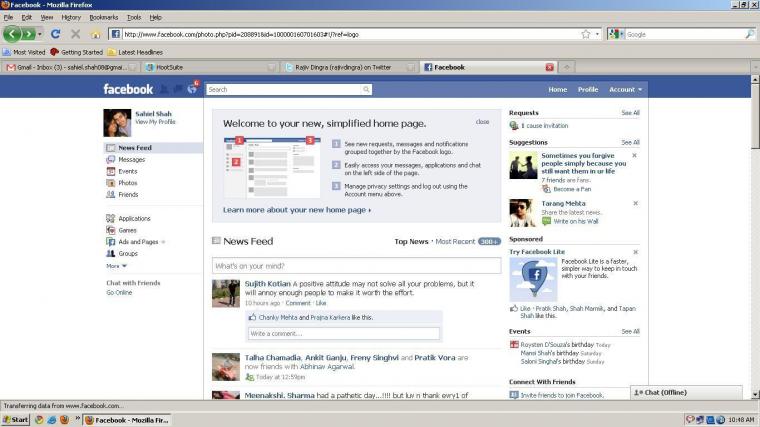Click the Facebook logo in blue bar
This screenshot has height=427, width=760.
point(128,89)
